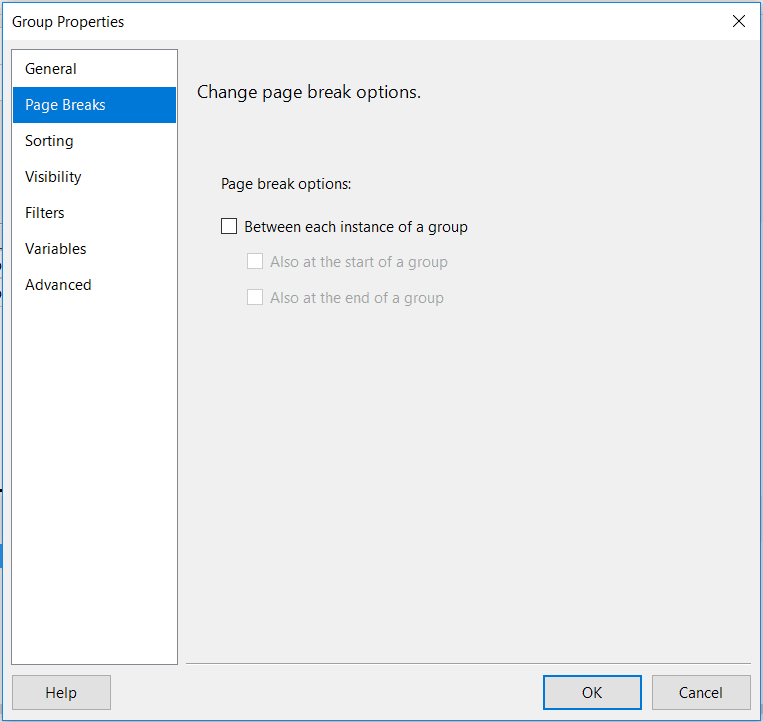Viewport: 763px width, 722px height.
Task: Show the Advanced page
Action: 94,285
